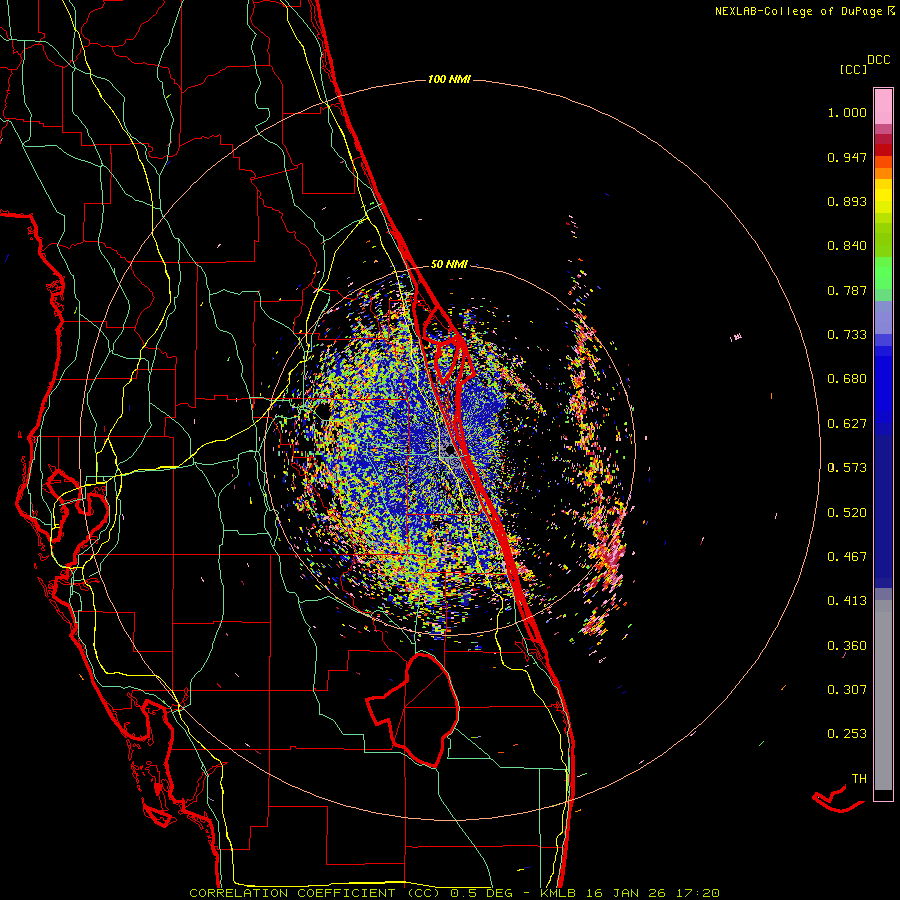Select the 1.000 legend value
The image size is (900, 900).
(x=847, y=112)
